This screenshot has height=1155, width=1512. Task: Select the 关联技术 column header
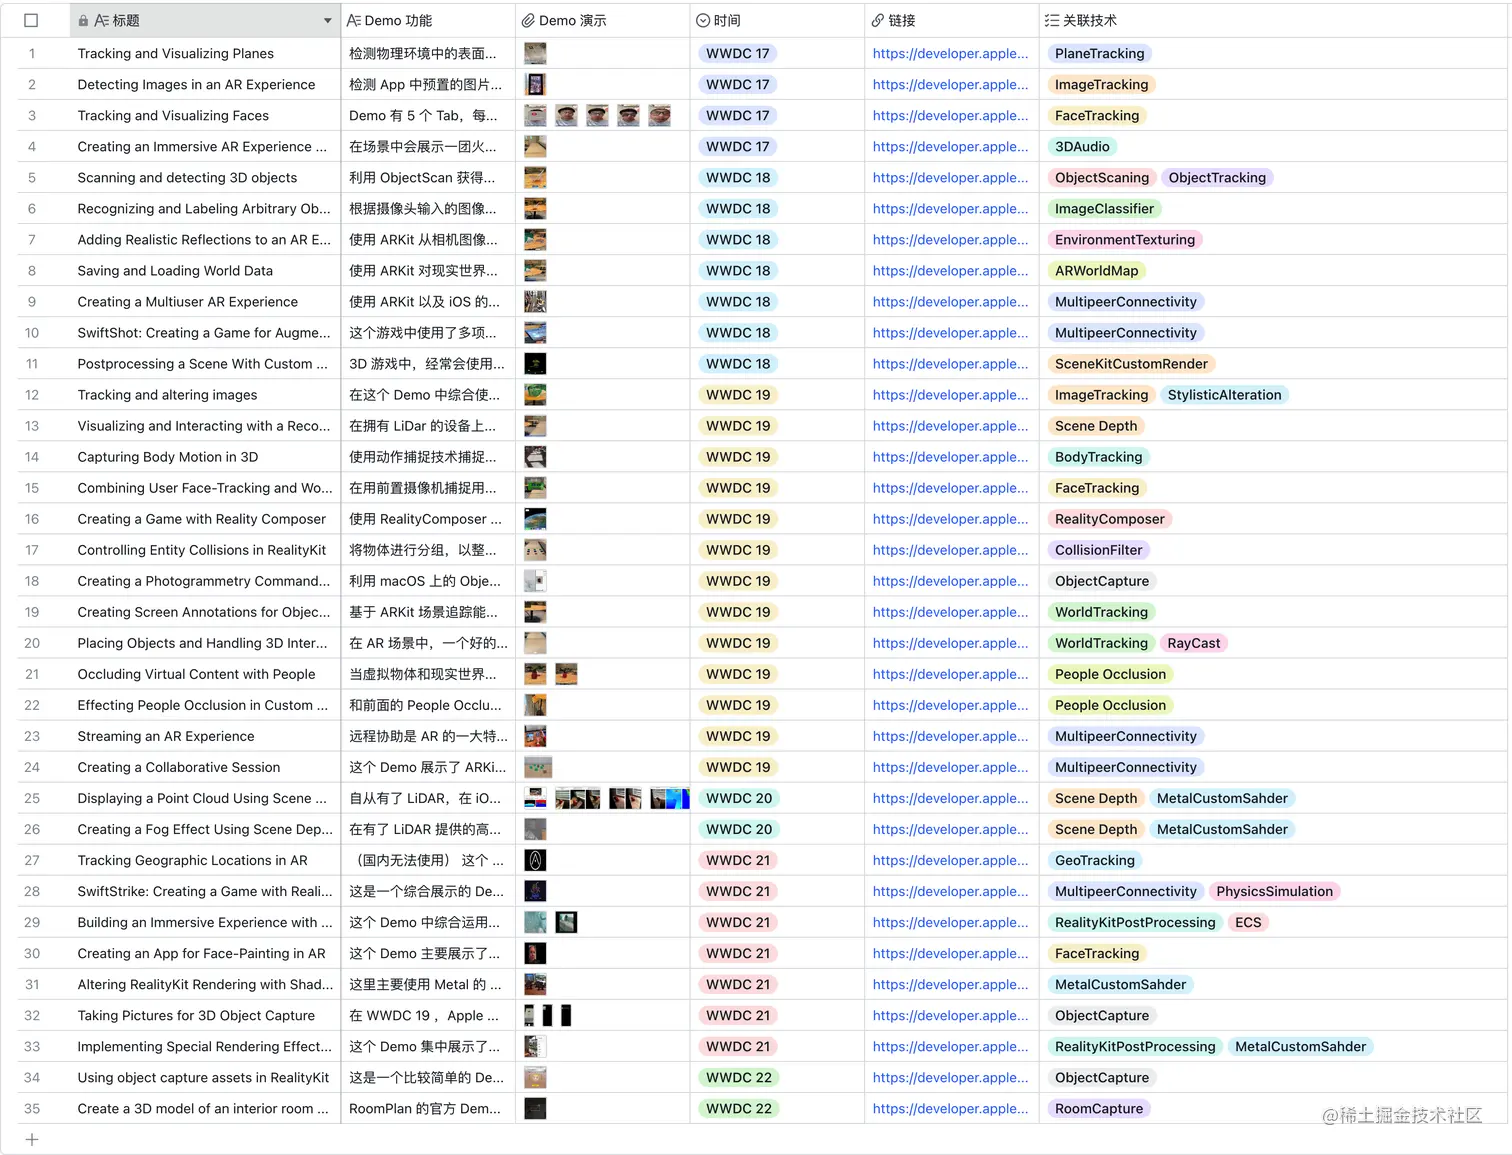1274,20
